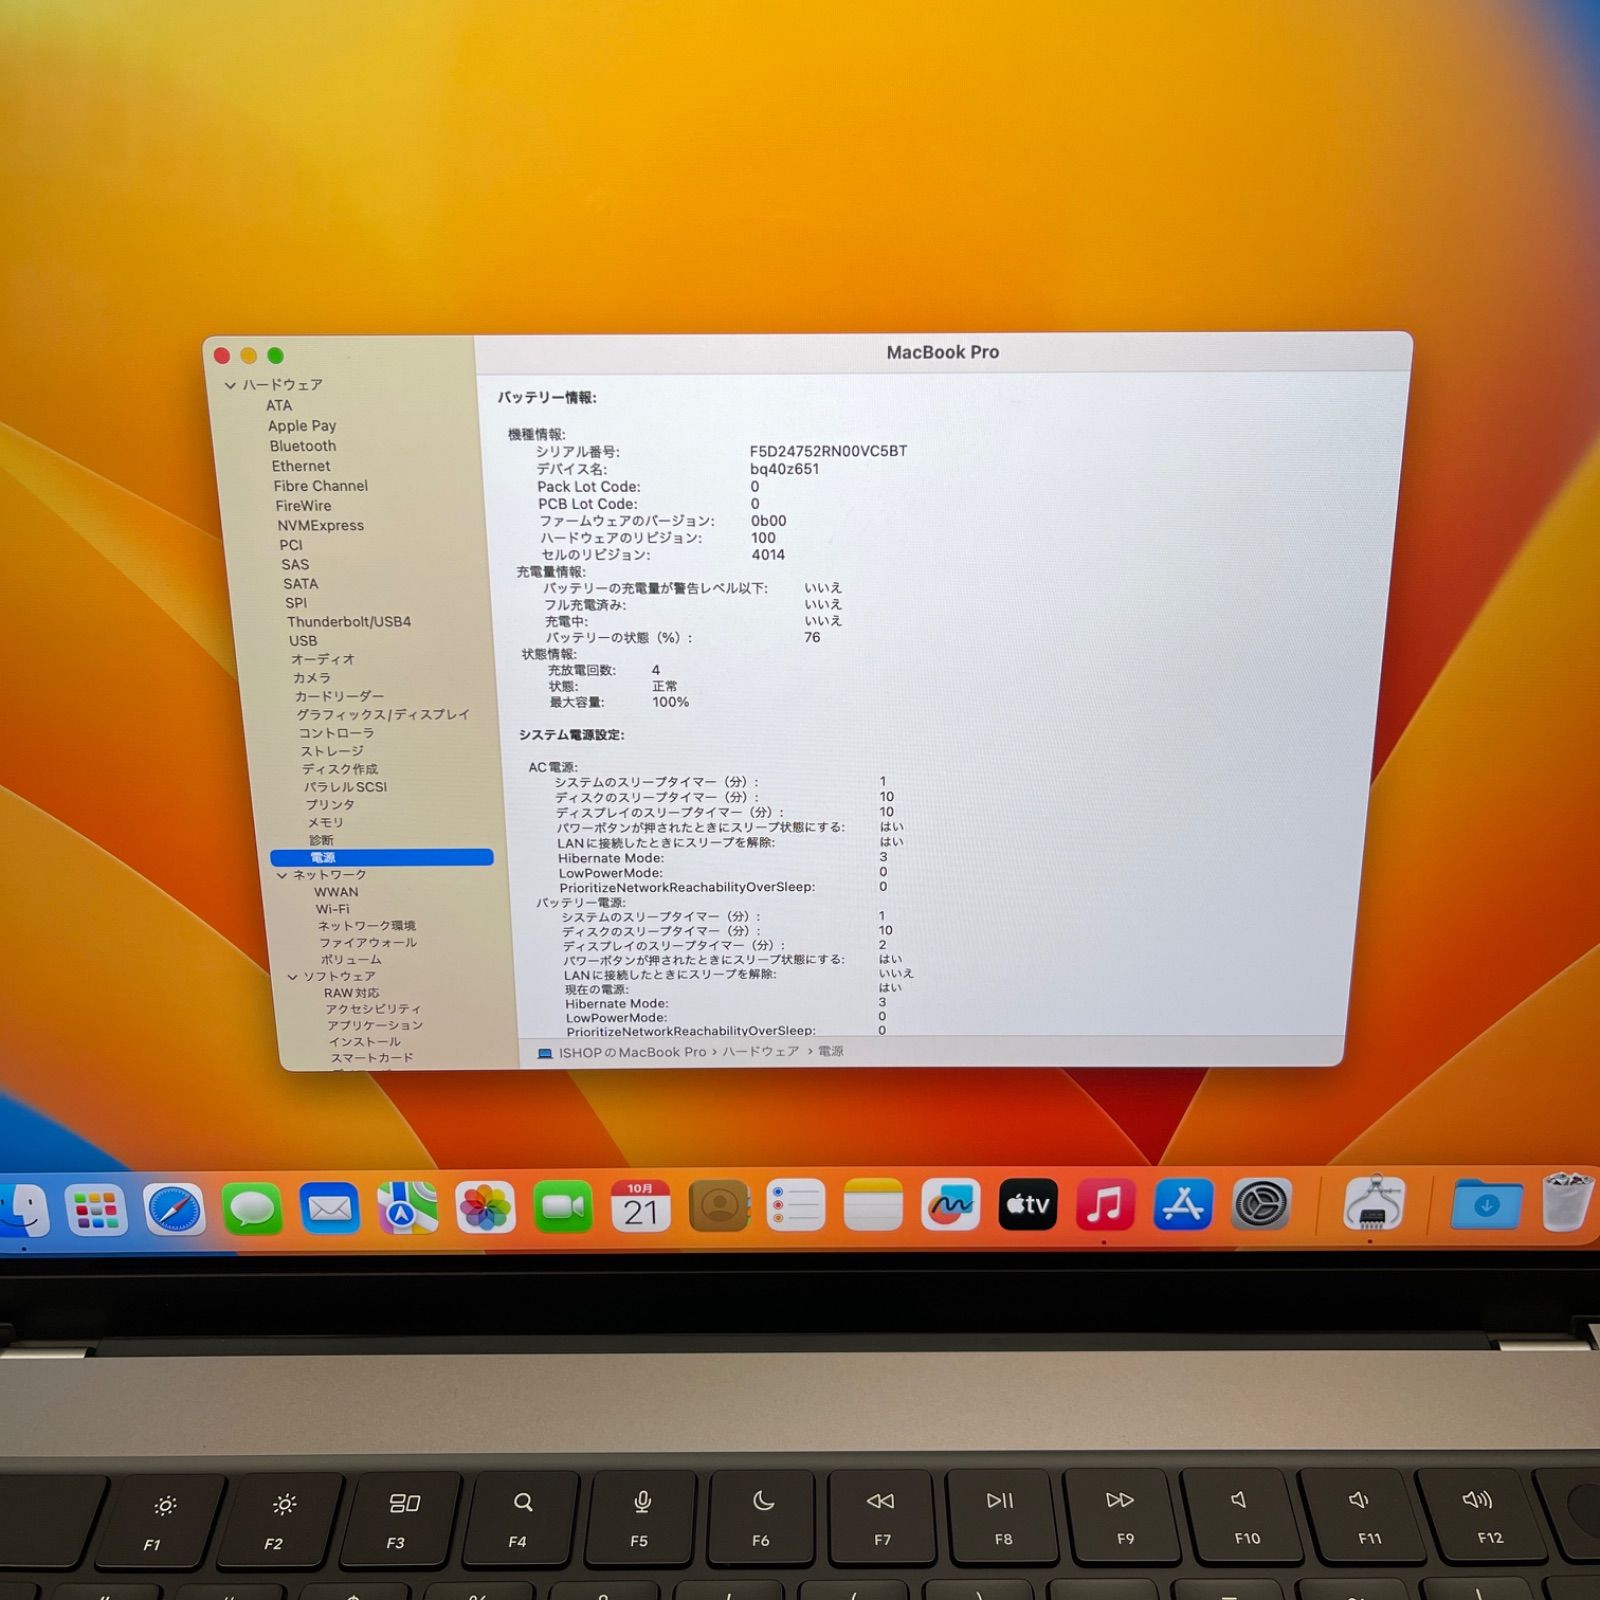
Task: Open the Photos app icon
Action: pos(485,1208)
